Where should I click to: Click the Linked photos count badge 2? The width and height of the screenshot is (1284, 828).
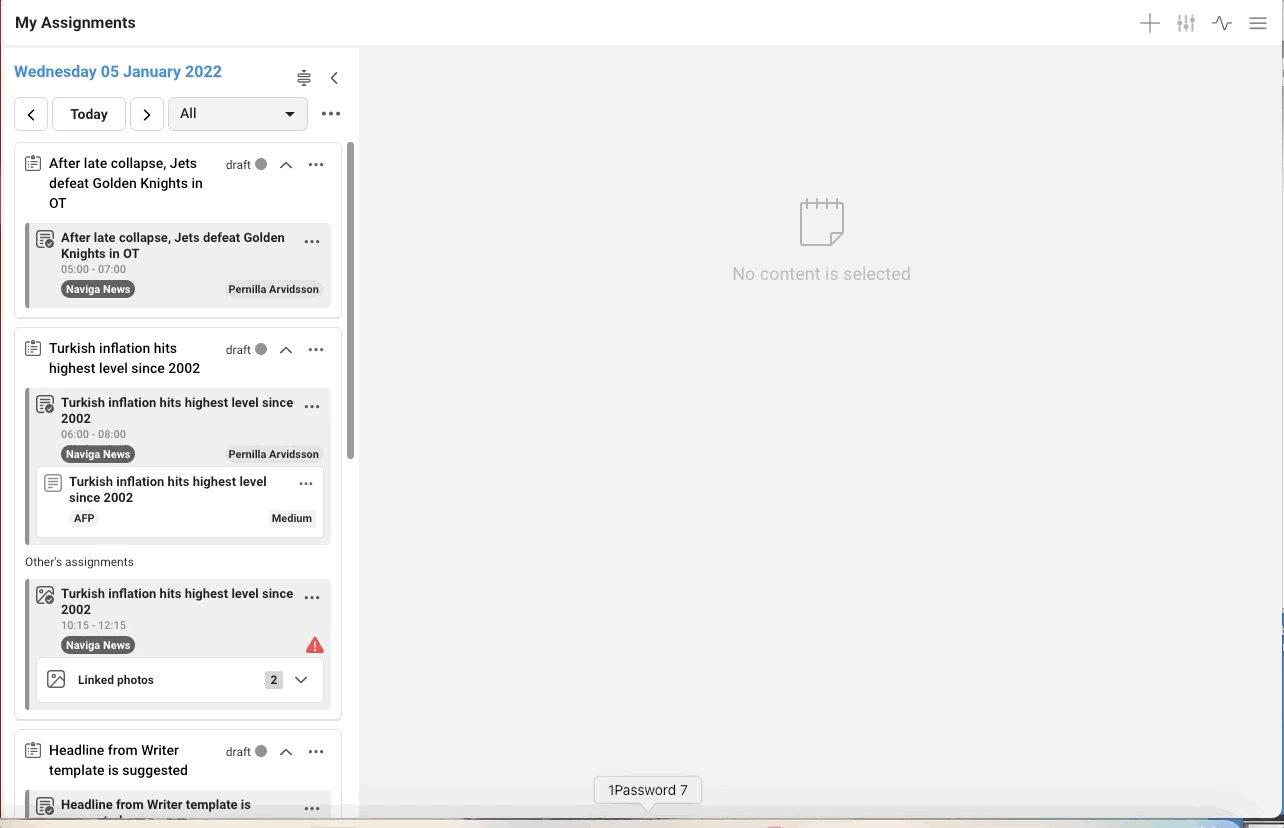(274, 680)
